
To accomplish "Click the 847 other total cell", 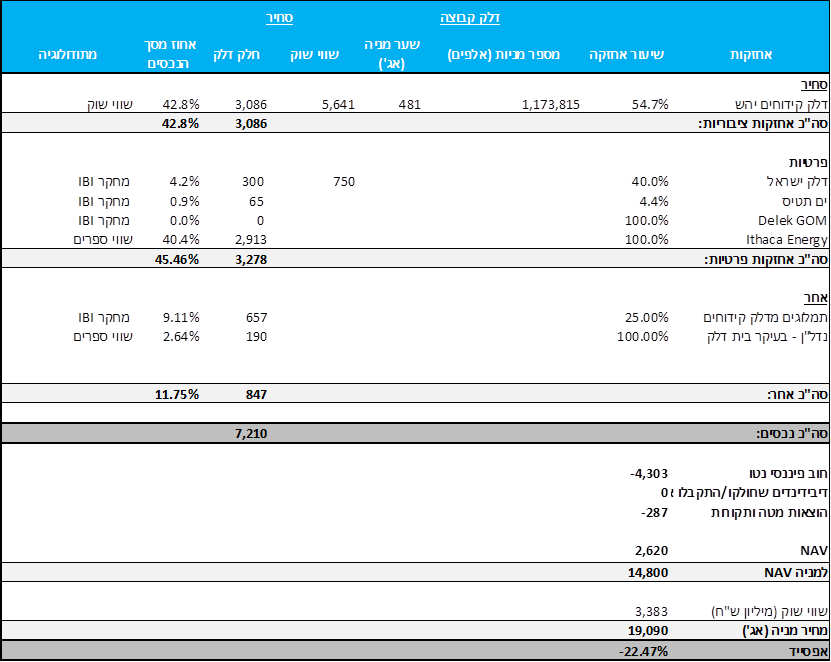I will point(257,394).
